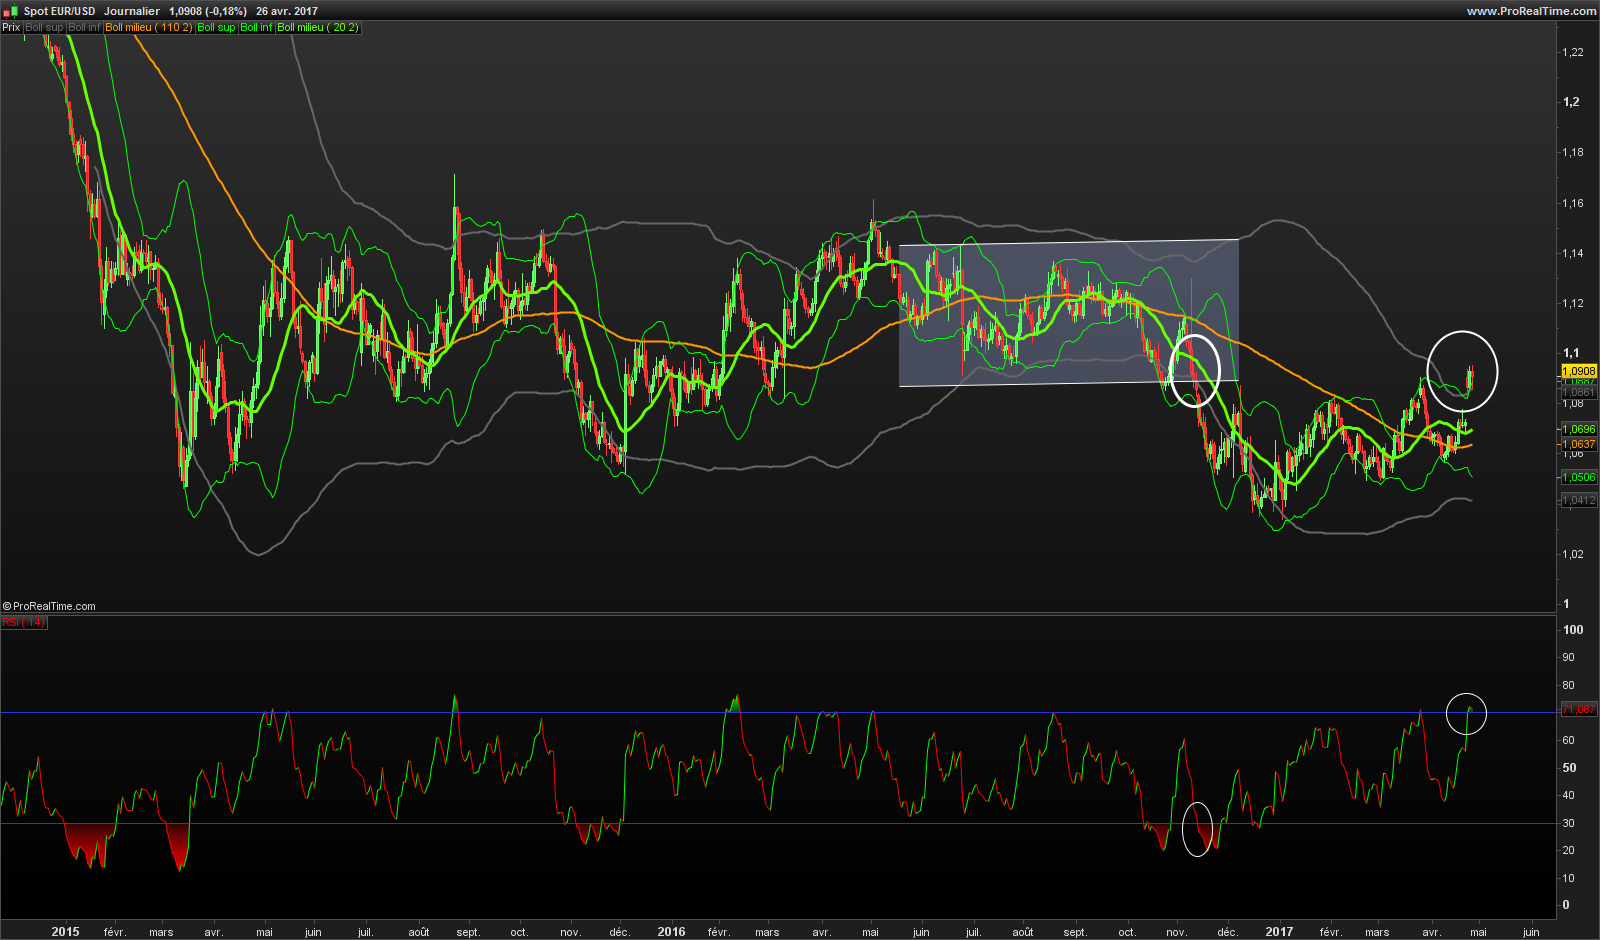Click the red 71,087 RSI value tag

coord(1579,709)
